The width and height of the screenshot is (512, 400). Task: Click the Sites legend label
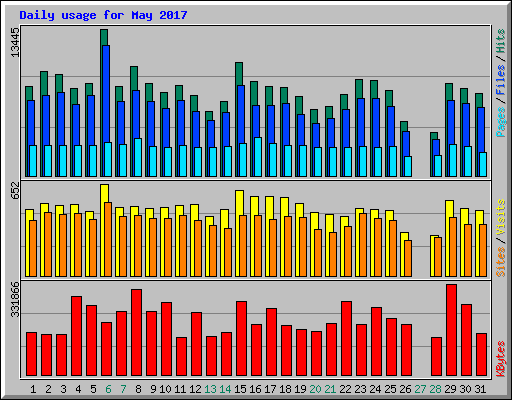click(x=501, y=262)
